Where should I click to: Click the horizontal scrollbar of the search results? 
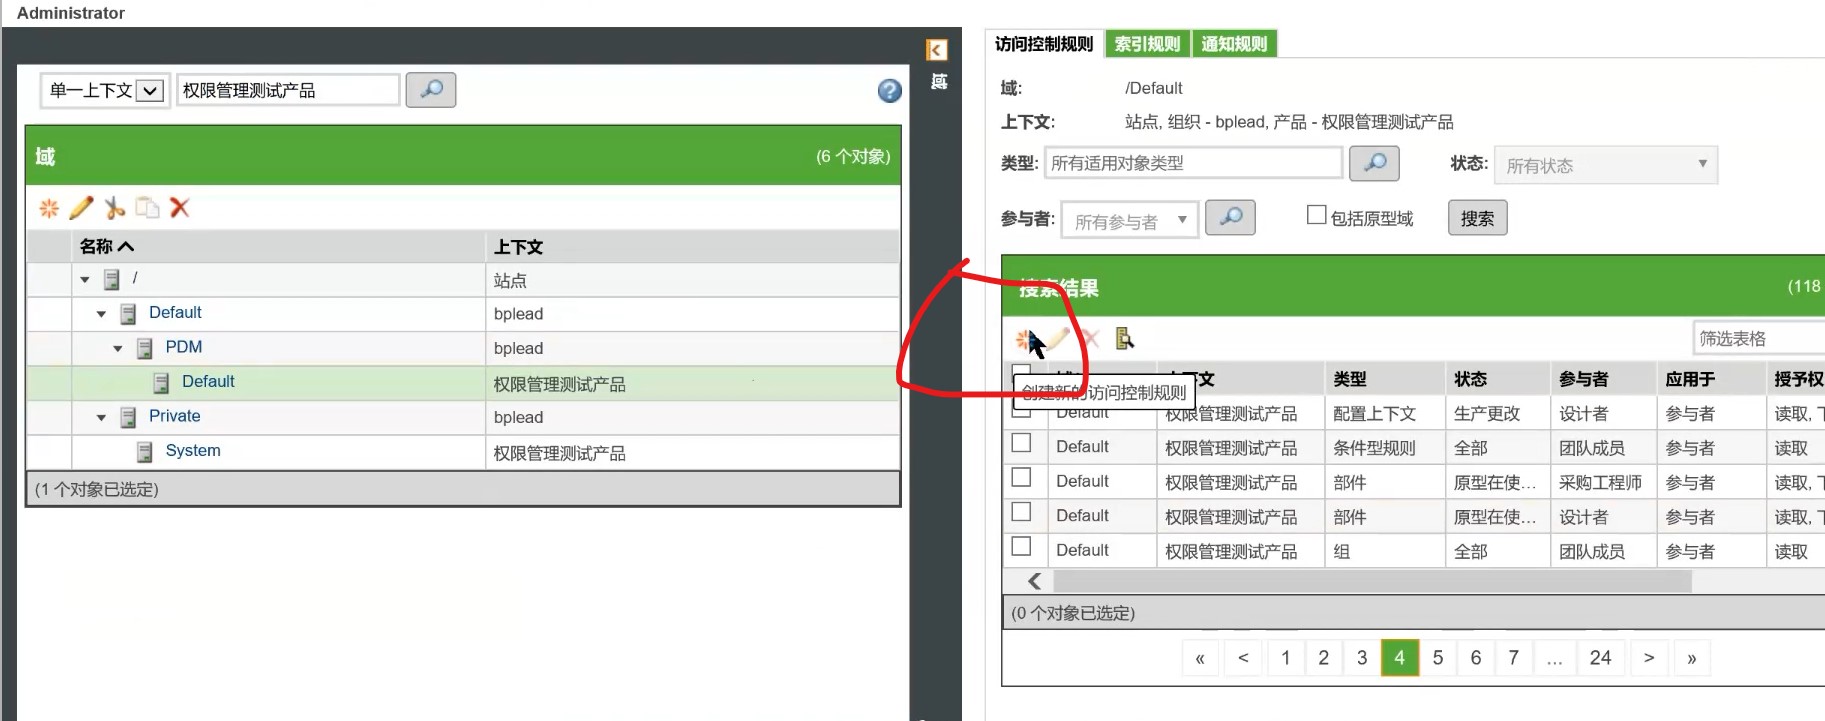1373,581
